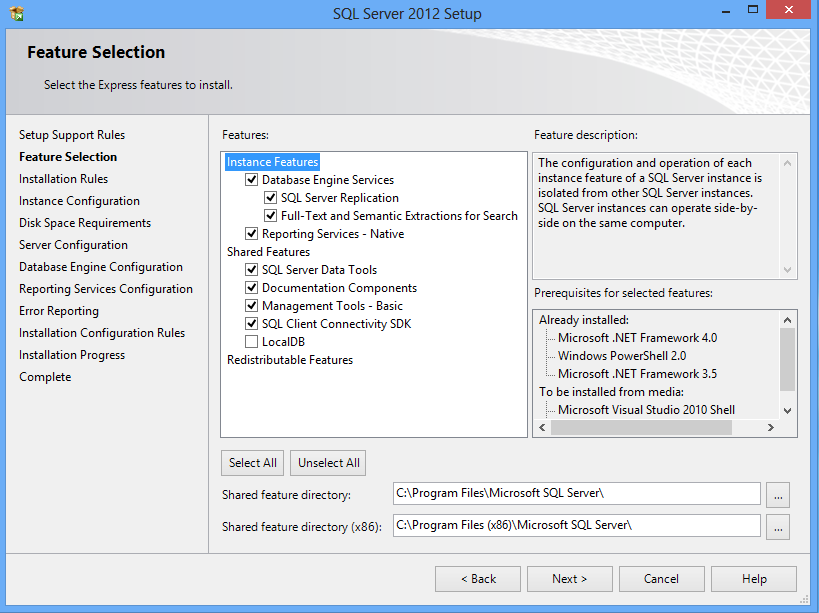Toggle SQL Server Replication checkbox

pyautogui.click(x=271, y=198)
